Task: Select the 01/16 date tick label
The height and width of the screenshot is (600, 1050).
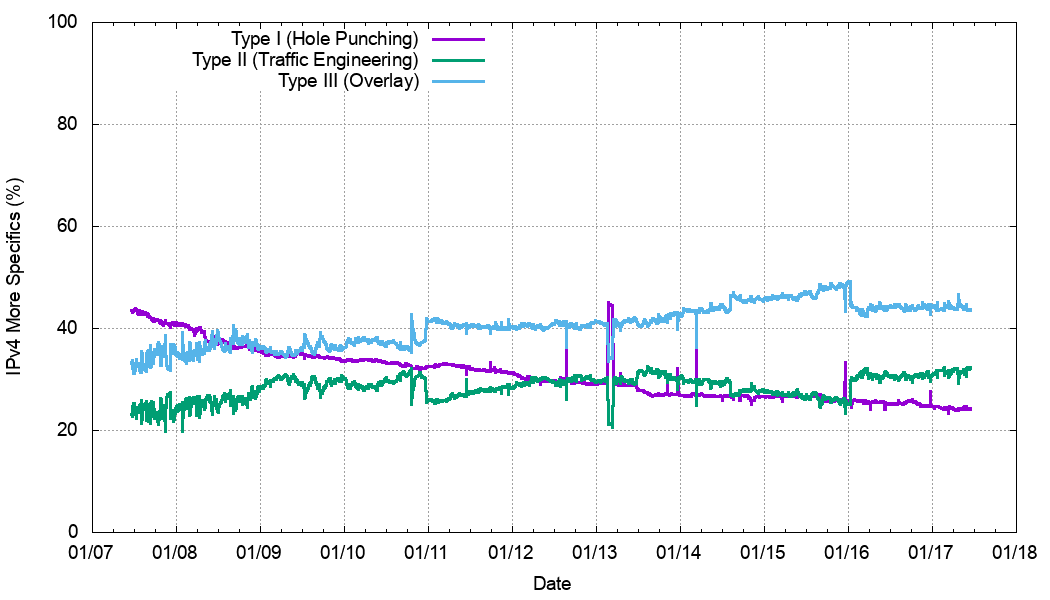Action: tap(848, 552)
